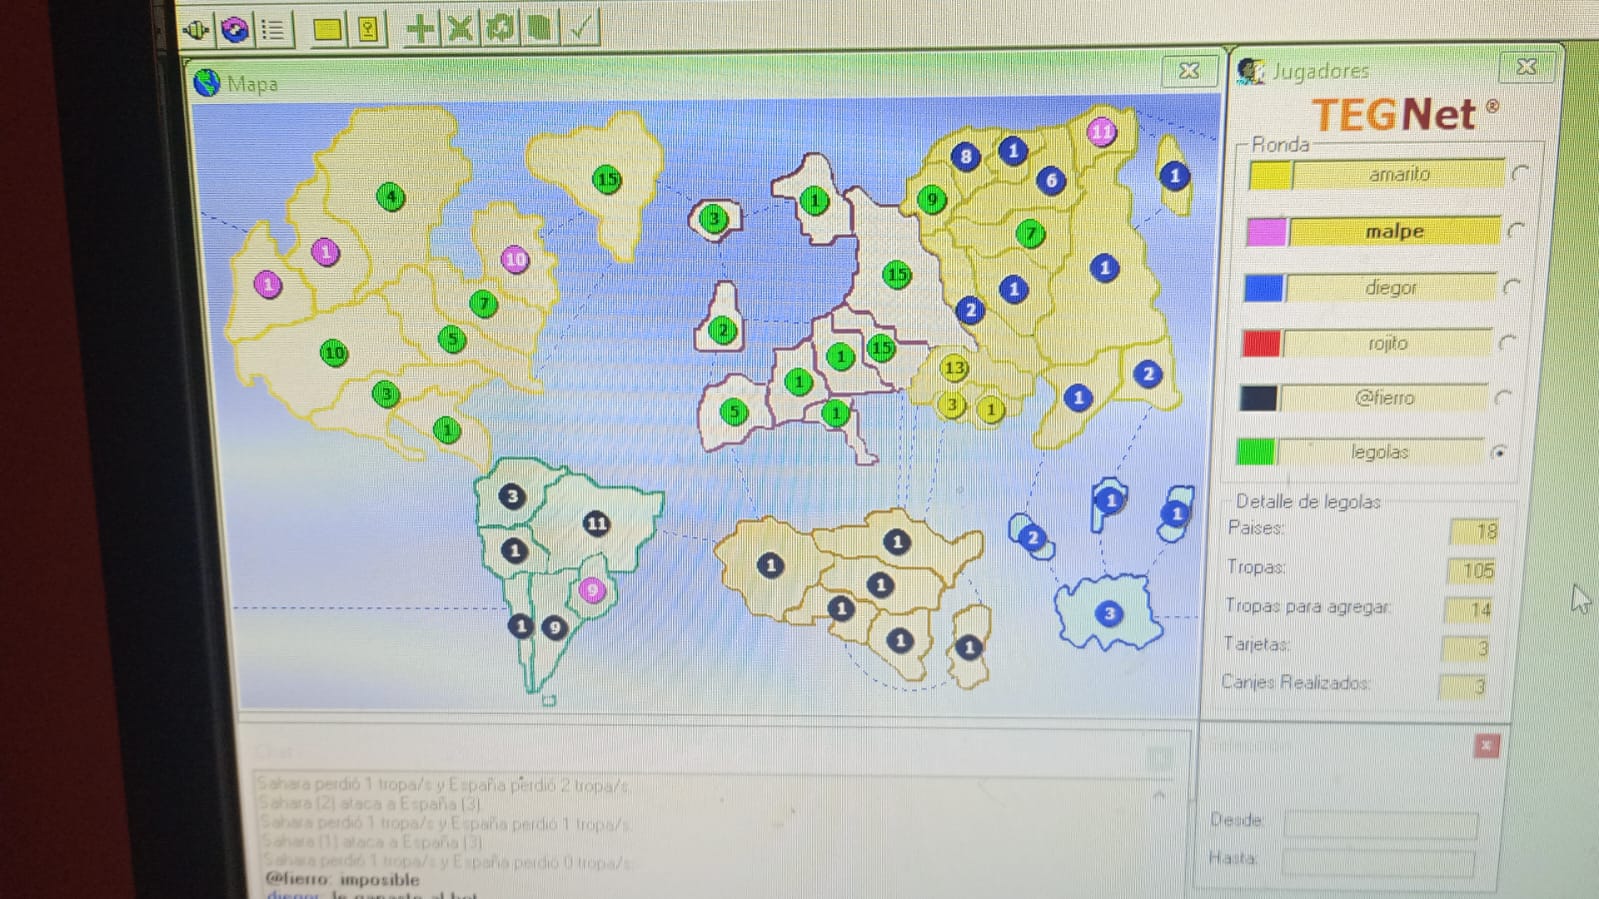1599x899 pixels.
Task: Click the green plus add-troops icon
Action: (420, 28)
